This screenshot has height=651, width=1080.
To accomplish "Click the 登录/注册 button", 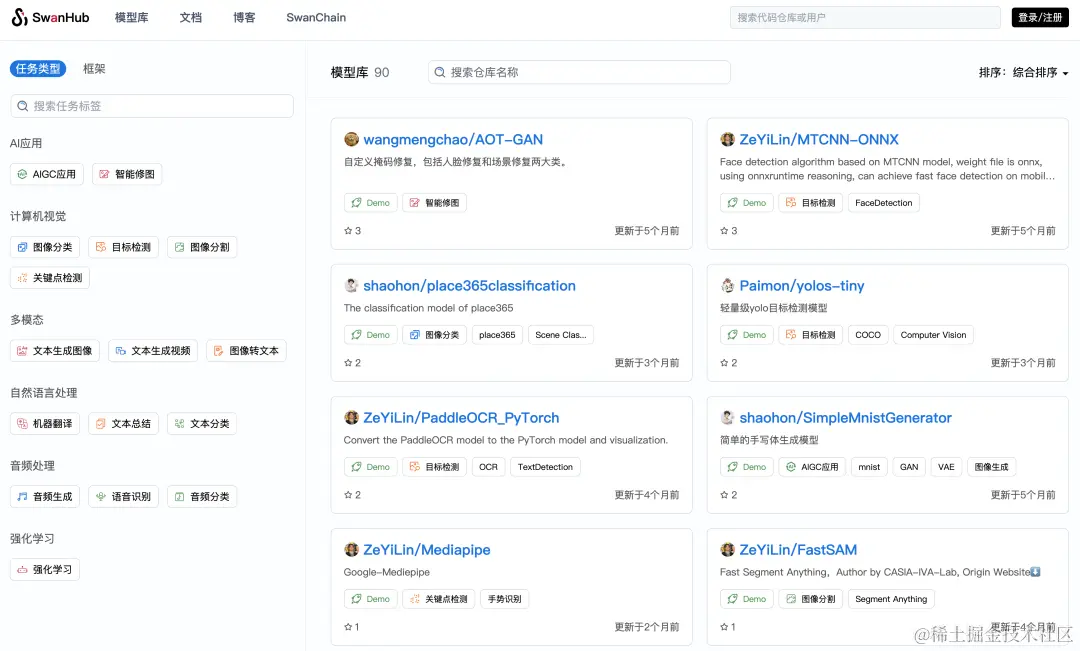I will coord(1040,17).
